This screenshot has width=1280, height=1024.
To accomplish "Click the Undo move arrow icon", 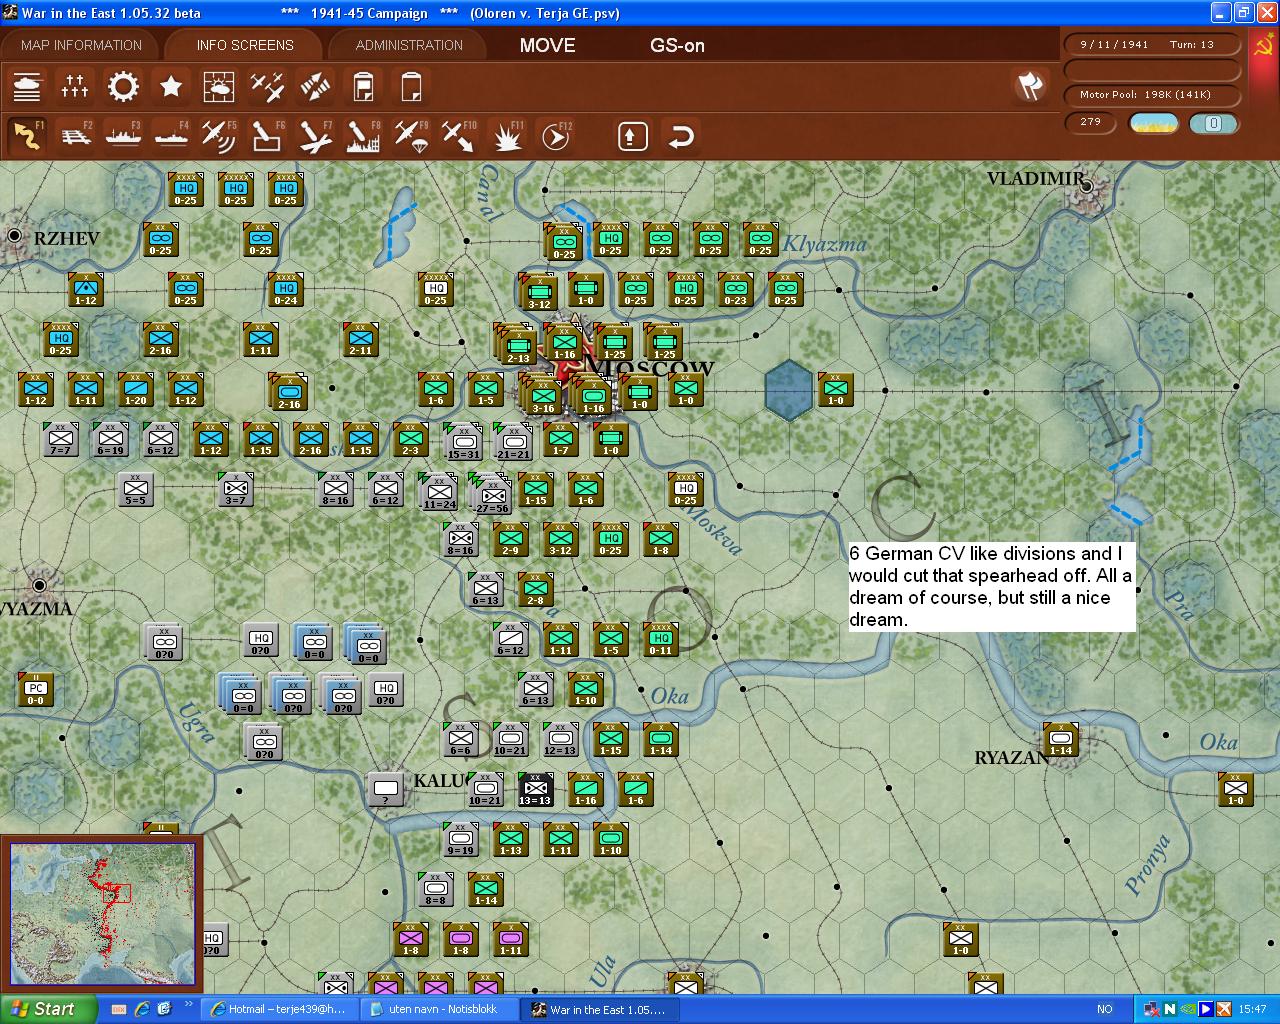I will pos(680,135).
